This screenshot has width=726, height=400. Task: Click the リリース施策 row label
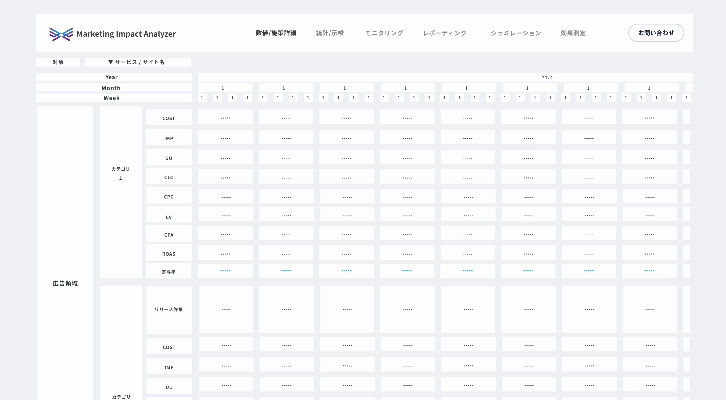coord(169,309)
